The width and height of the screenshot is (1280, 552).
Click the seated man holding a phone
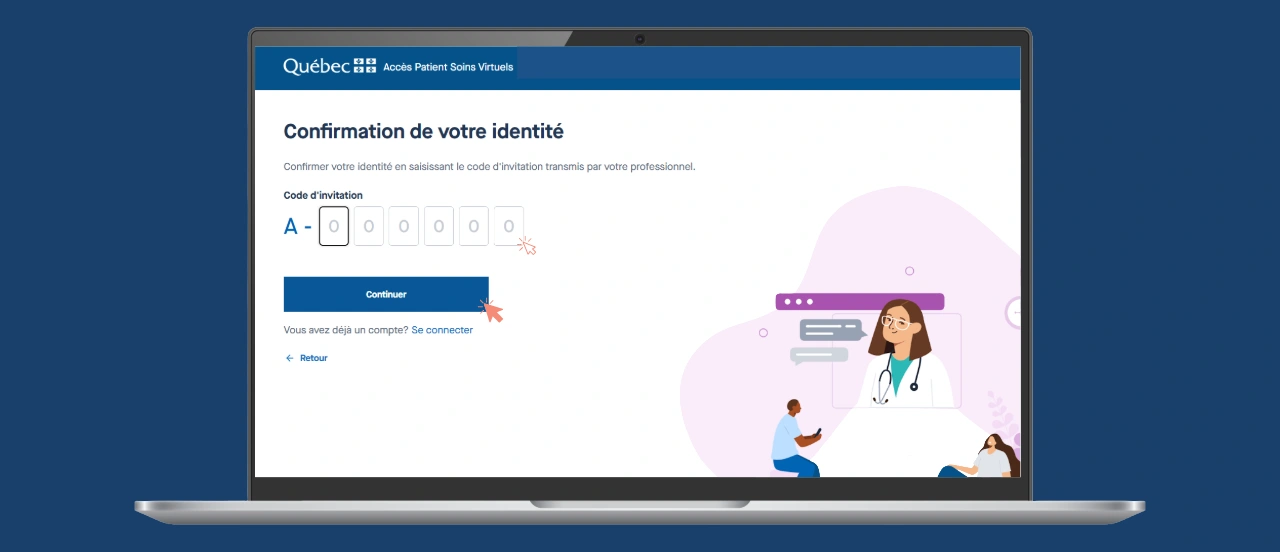tap(794, 438)
